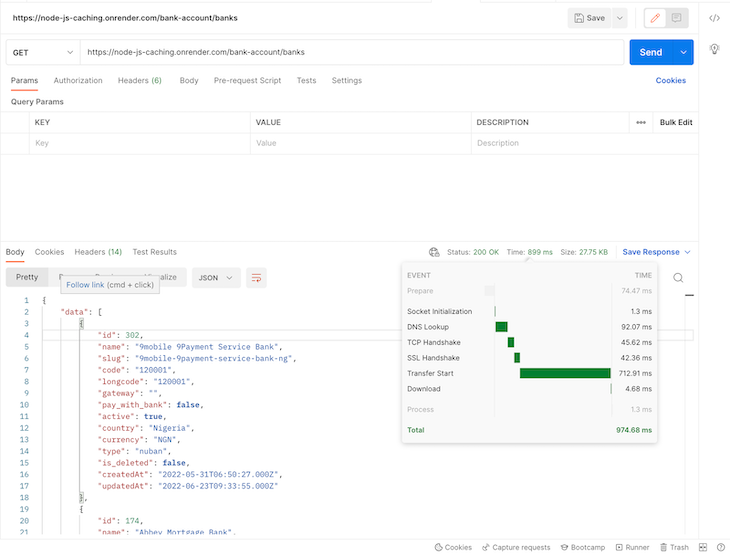Open the JSON format dropdown

point(216,277)
